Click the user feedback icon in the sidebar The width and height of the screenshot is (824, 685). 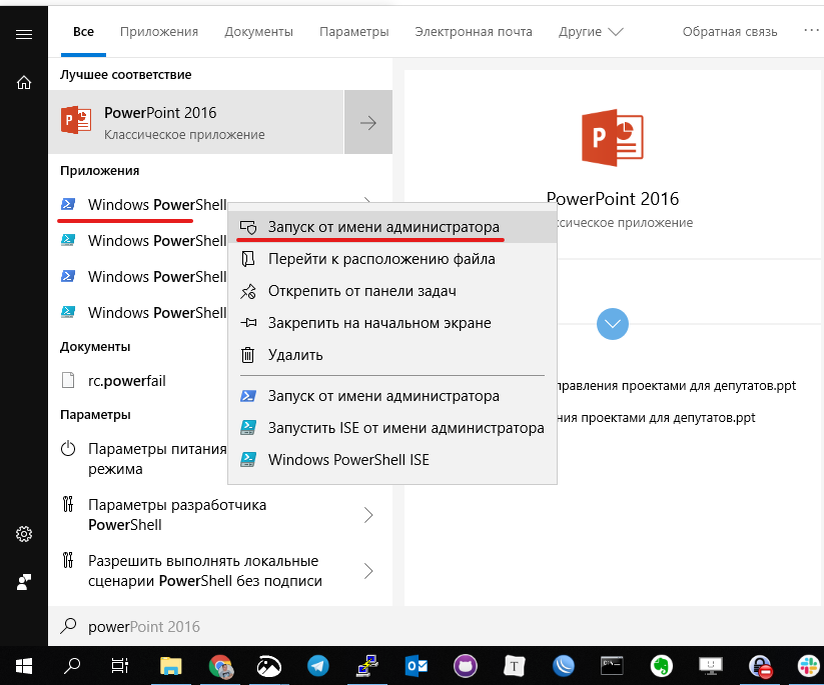pos(24,582)
